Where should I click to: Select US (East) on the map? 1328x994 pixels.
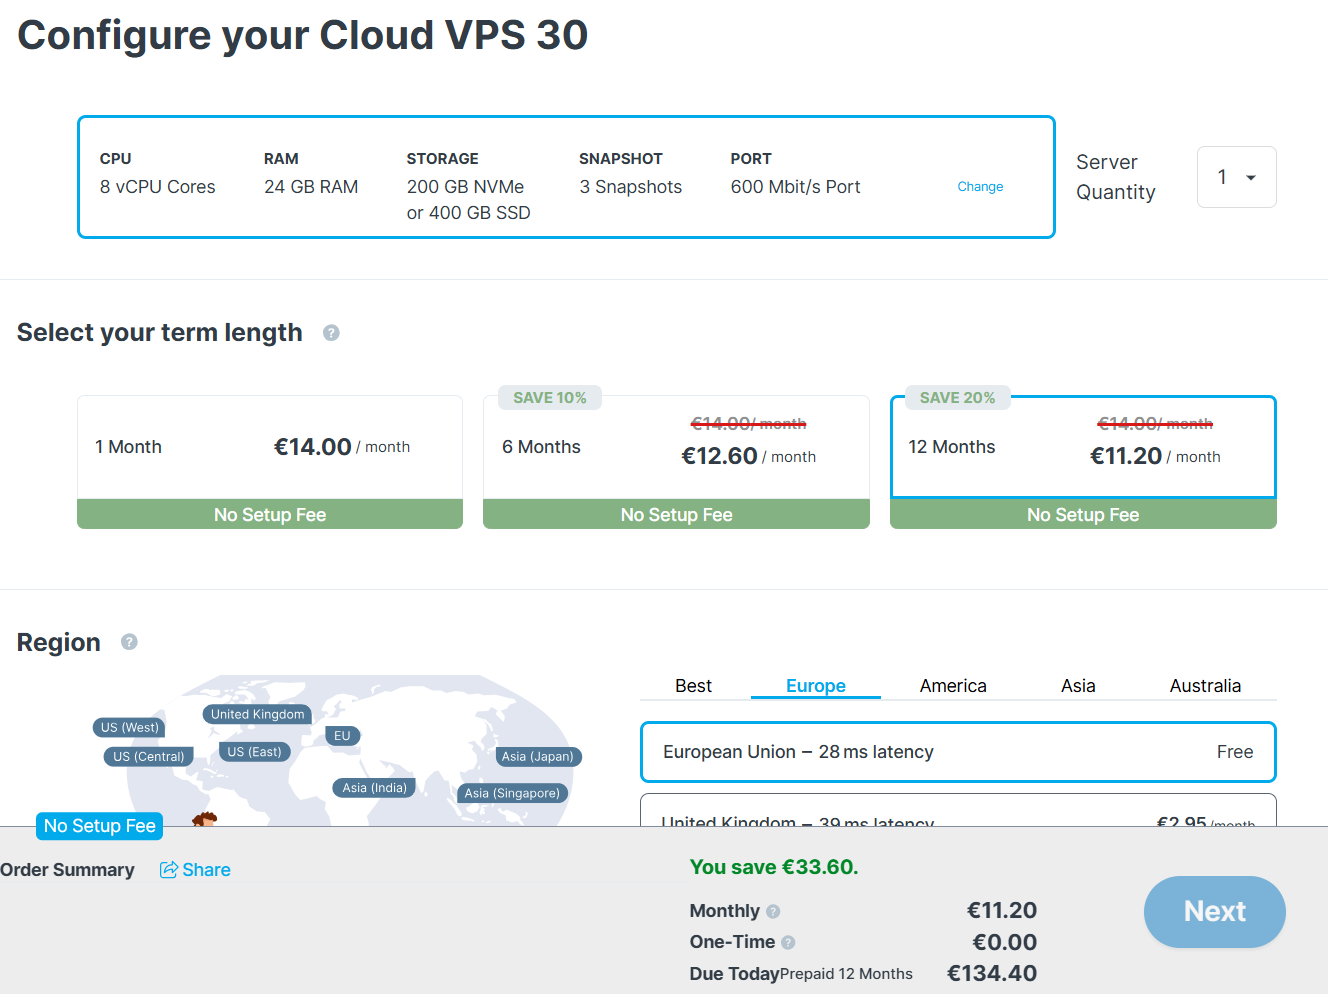tap(254, 751)
